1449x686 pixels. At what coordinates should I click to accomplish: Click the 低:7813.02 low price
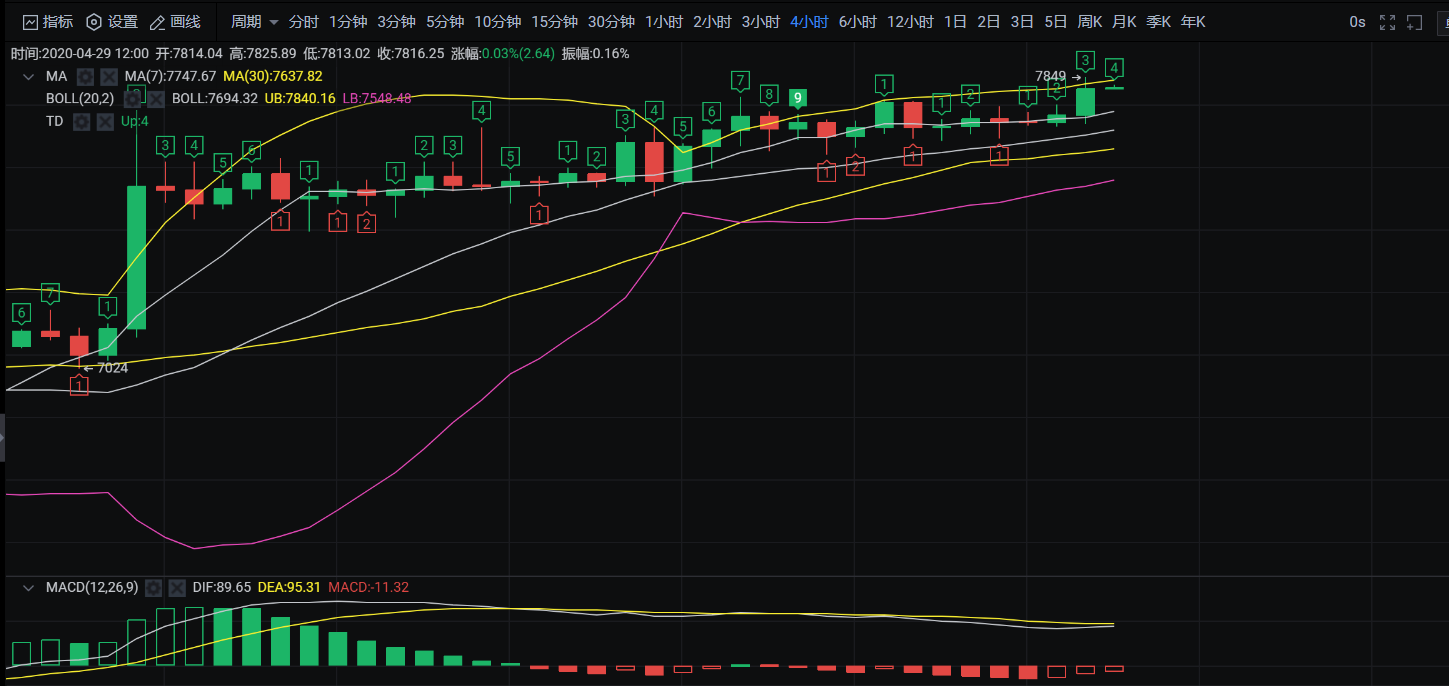pos(336,53)
